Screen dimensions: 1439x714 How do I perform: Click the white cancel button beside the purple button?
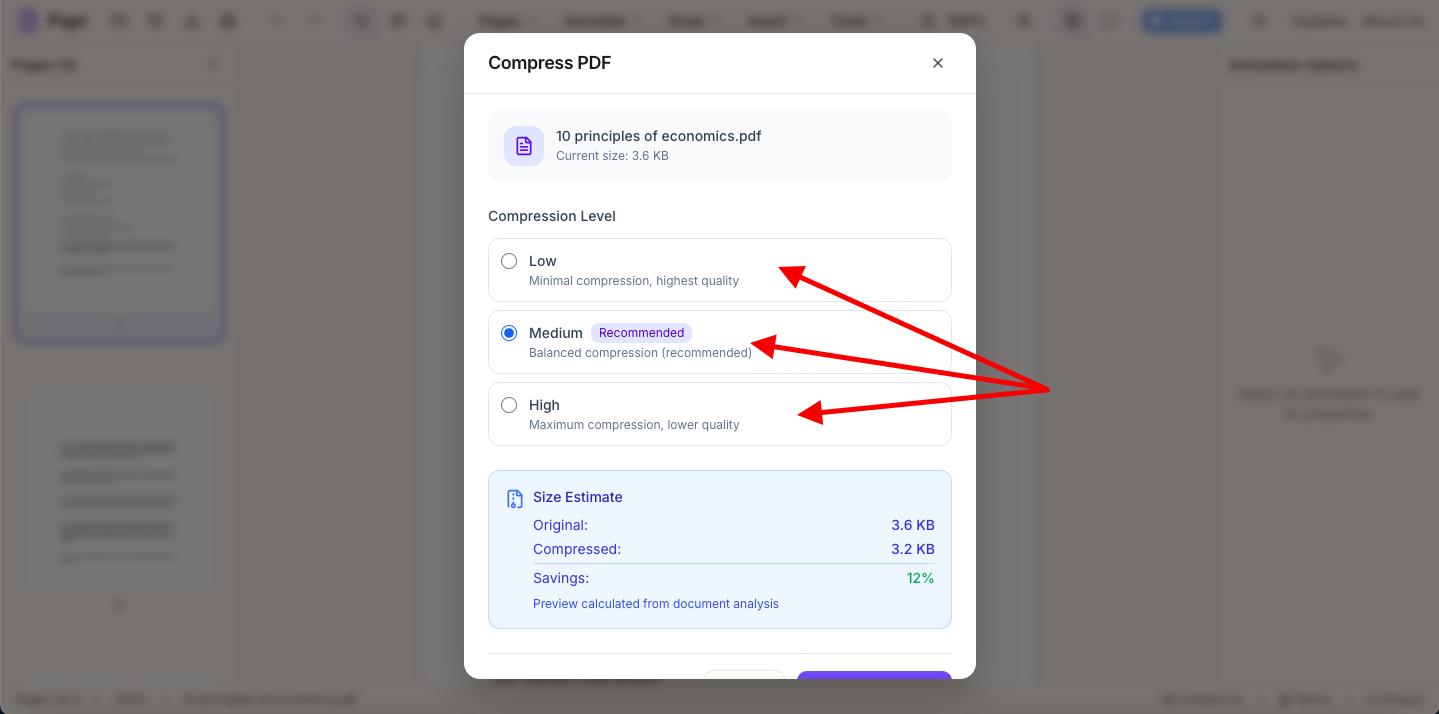[744, 675]
